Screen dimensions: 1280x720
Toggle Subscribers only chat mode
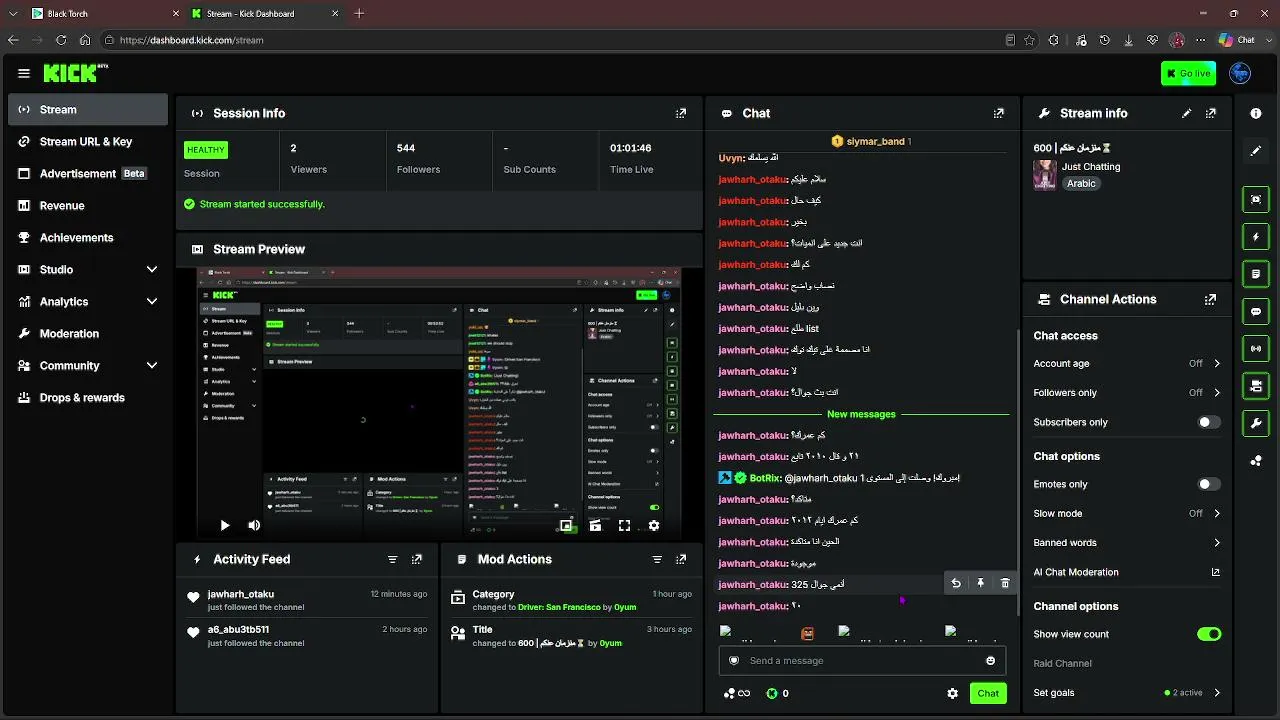(1209, 422)
